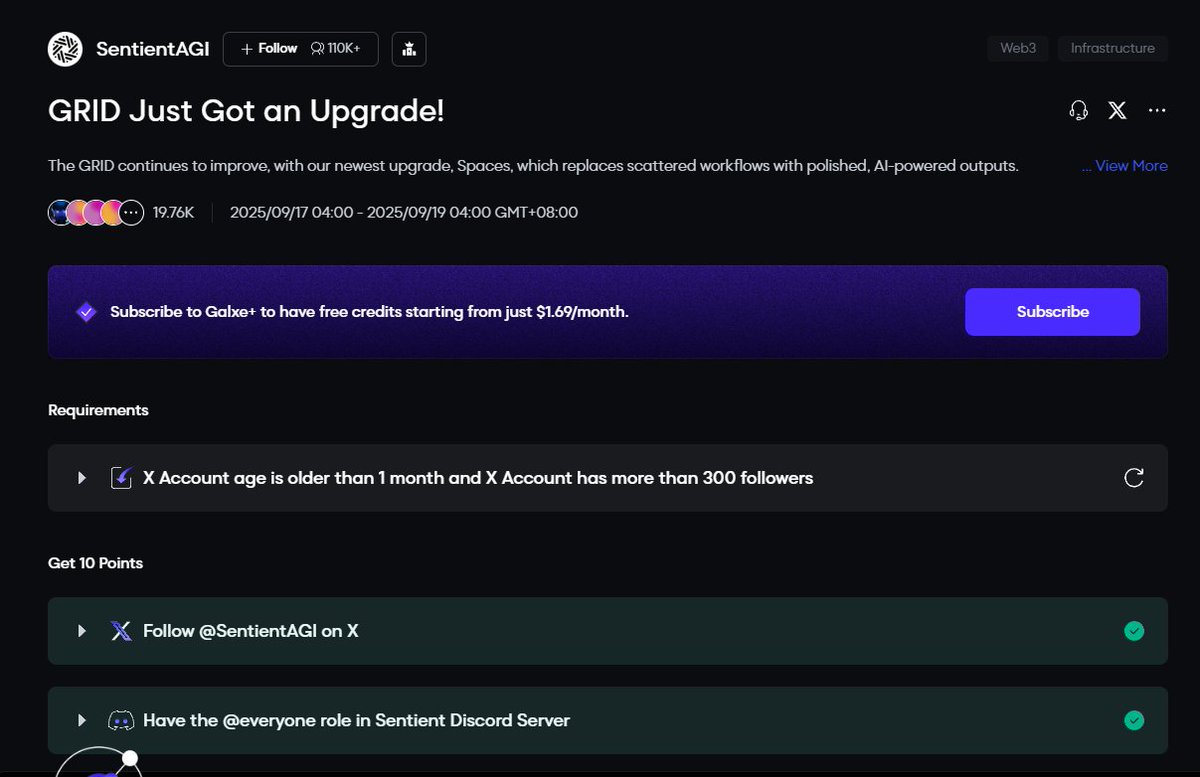Click the Discord icon on role task
The image size is (1200, 777).
point(121,720)
